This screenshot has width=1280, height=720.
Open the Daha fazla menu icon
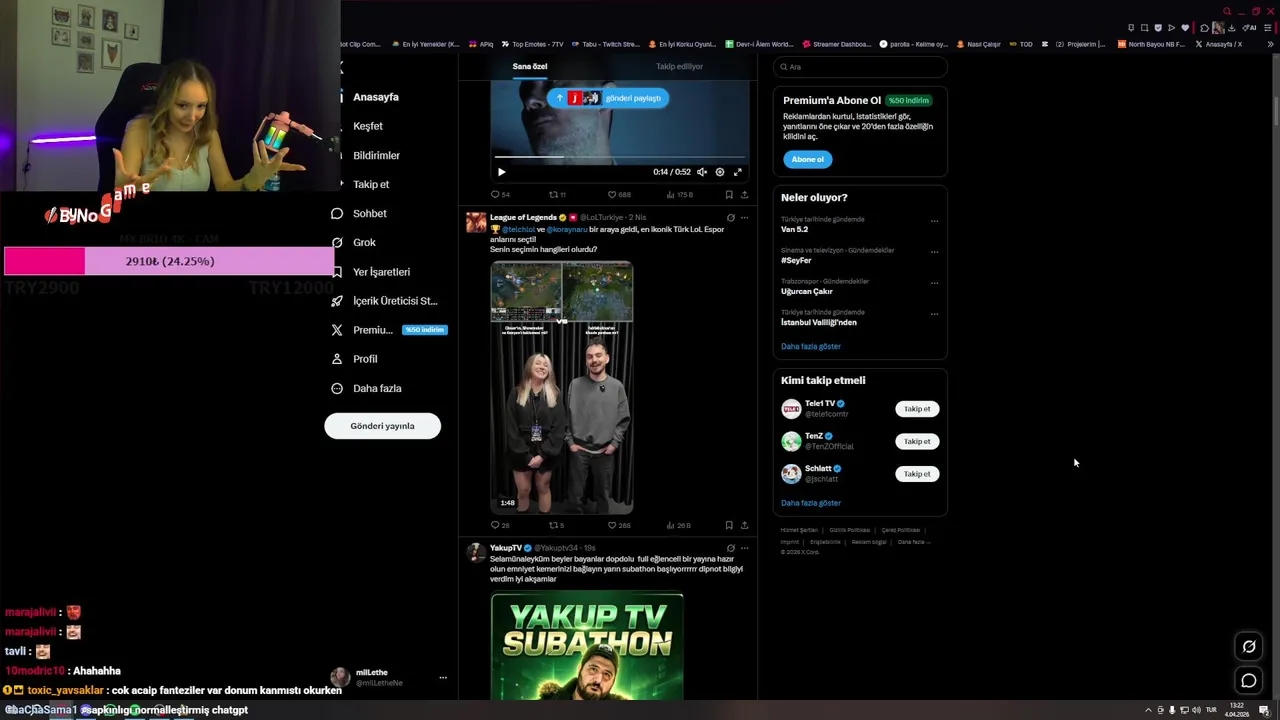[337, 388]
